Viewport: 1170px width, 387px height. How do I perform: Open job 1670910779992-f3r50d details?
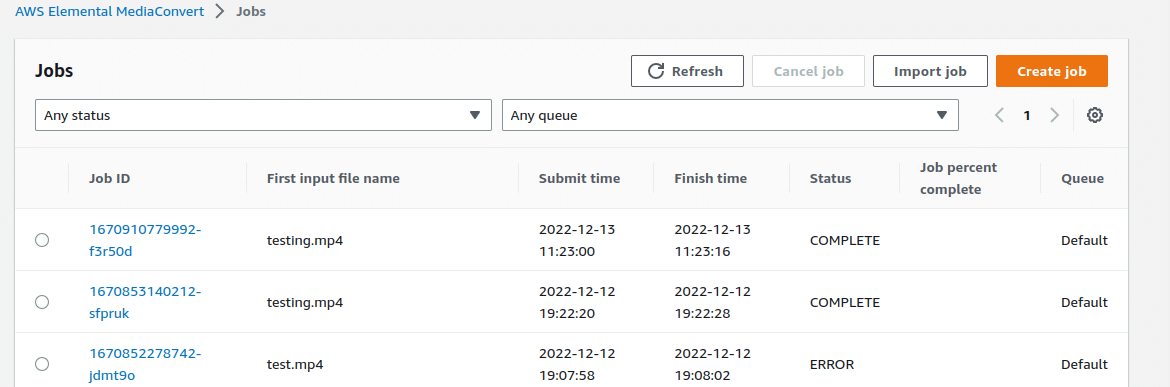(146, 240)
